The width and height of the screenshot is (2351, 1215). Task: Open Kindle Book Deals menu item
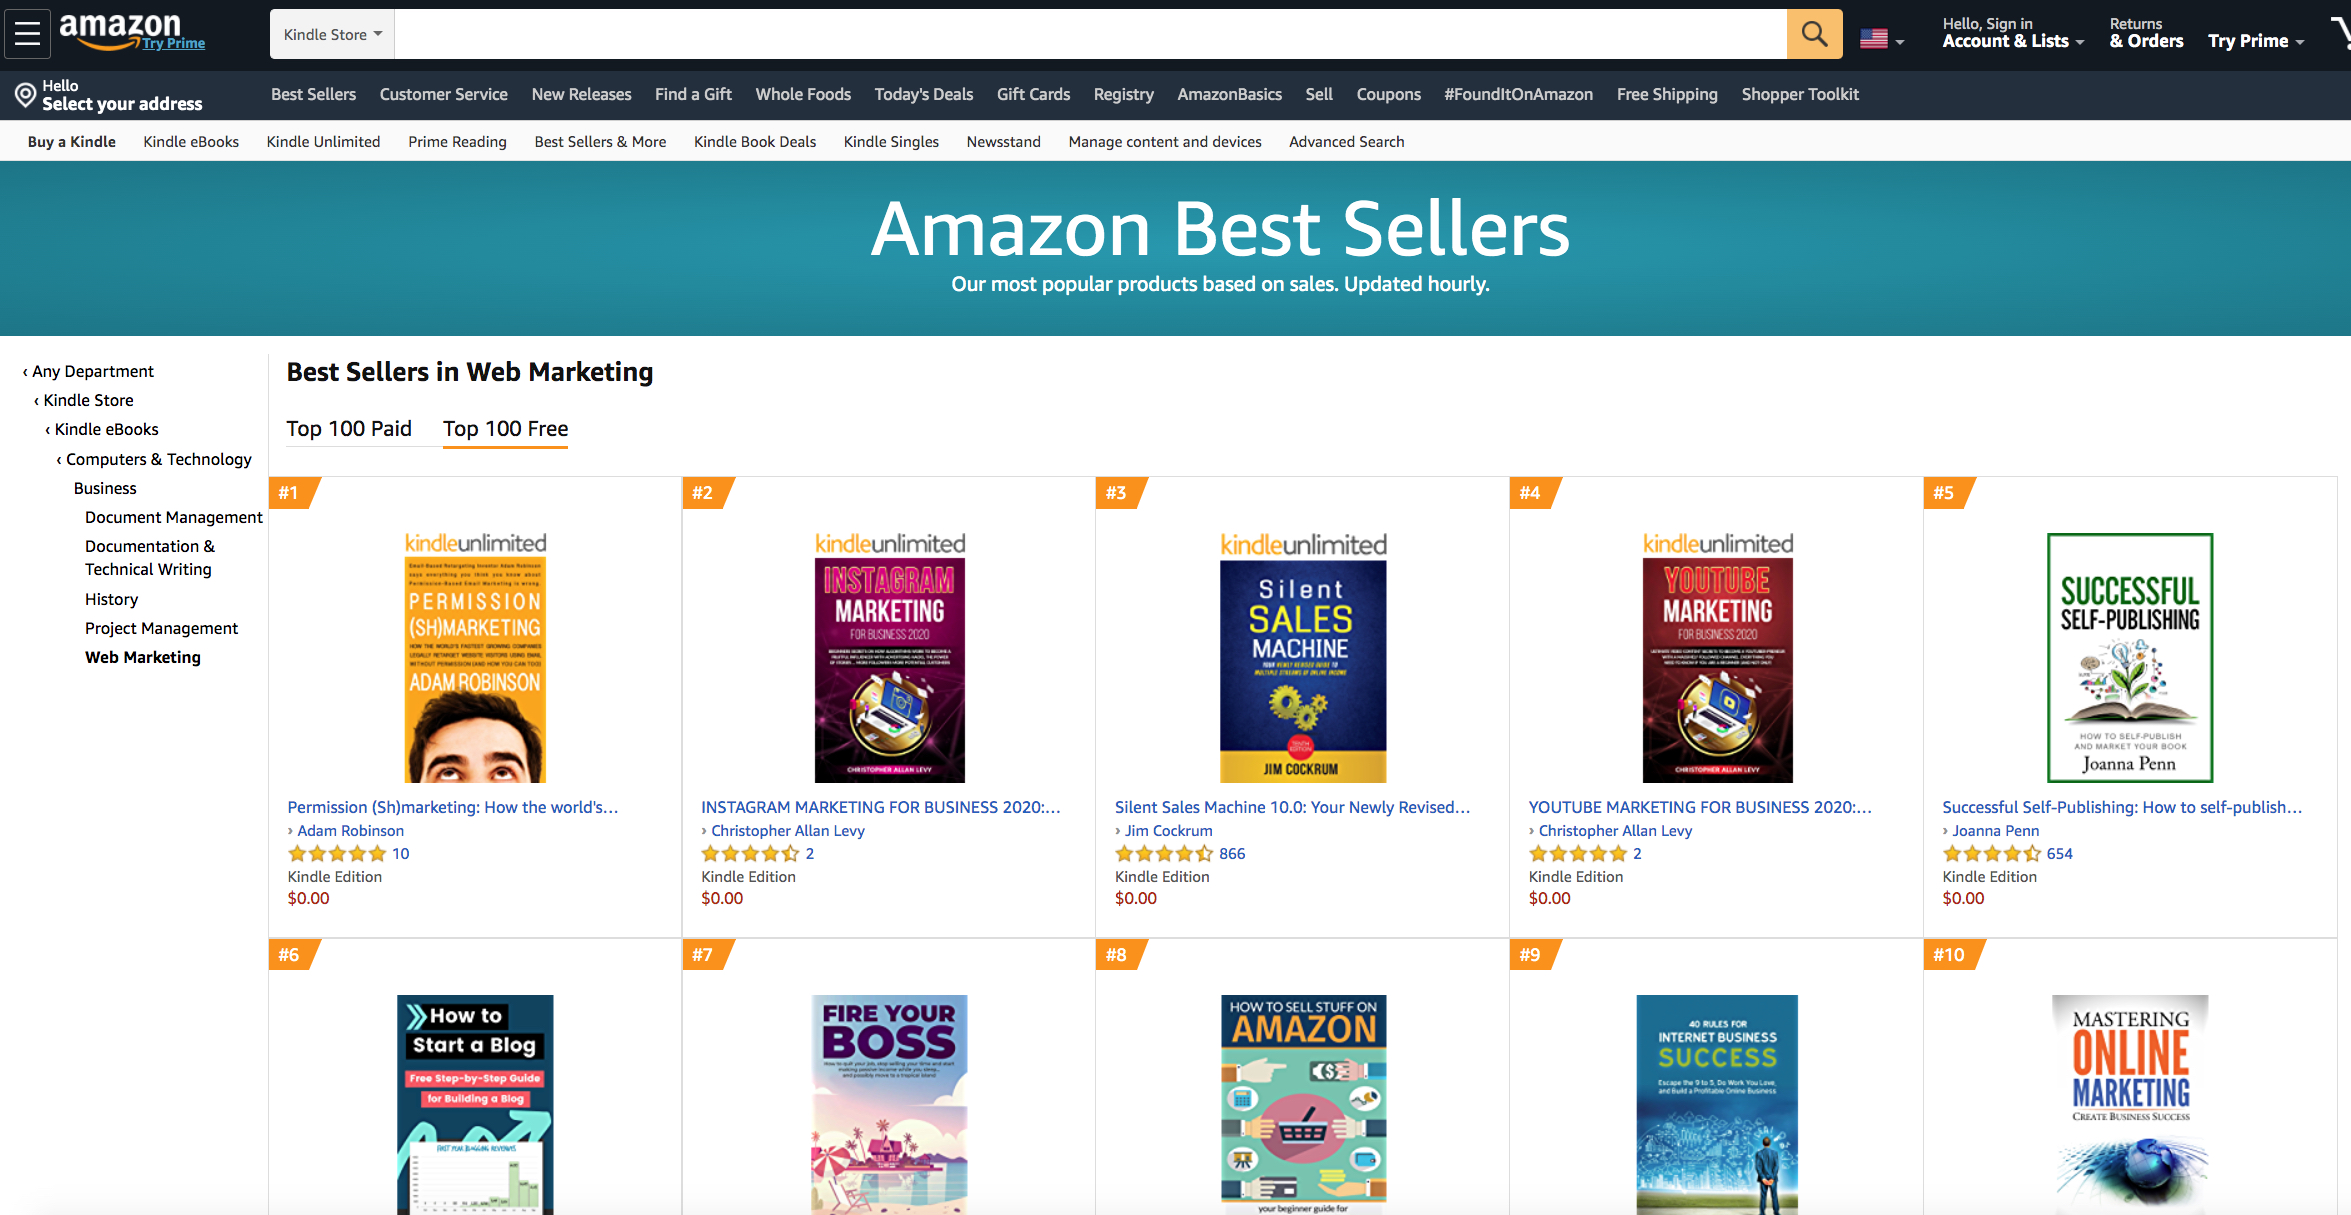(754, 142)
